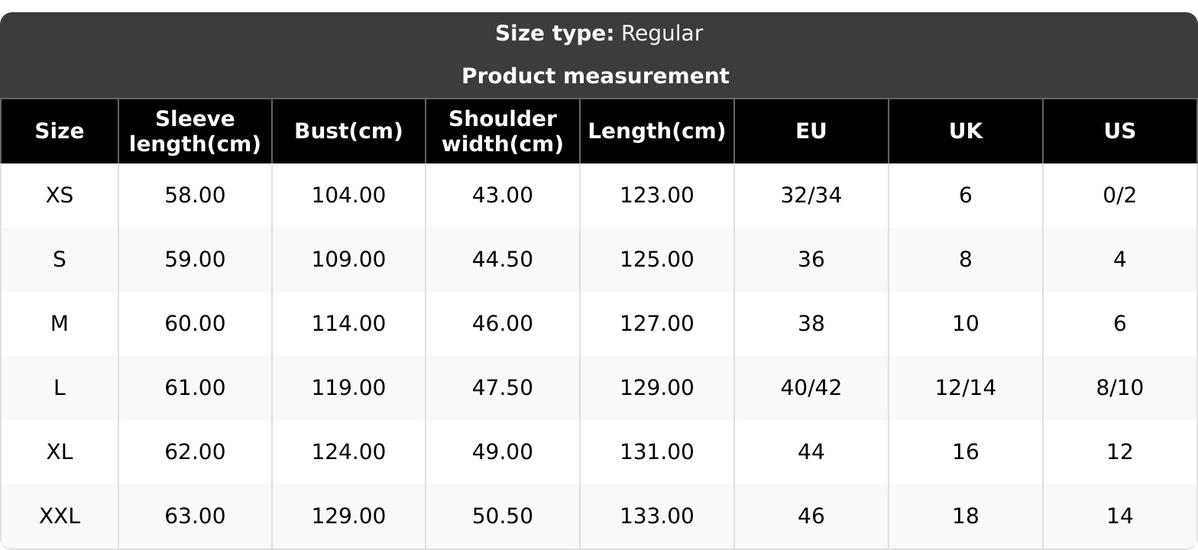
Task: Click the Size column header
Action: click(x=59, y=131)
